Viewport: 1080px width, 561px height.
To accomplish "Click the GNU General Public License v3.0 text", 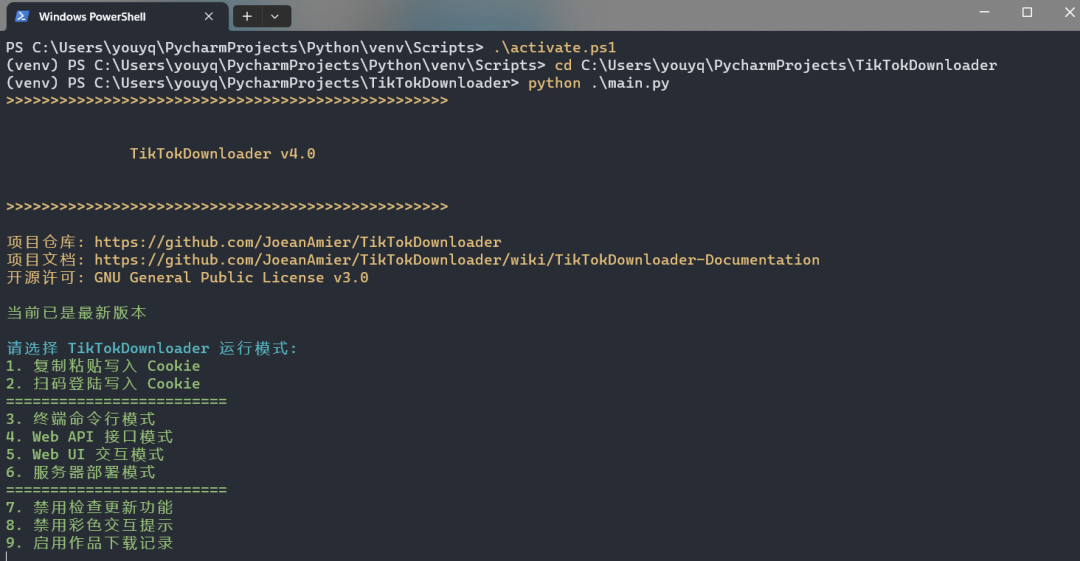I will 231,278.
